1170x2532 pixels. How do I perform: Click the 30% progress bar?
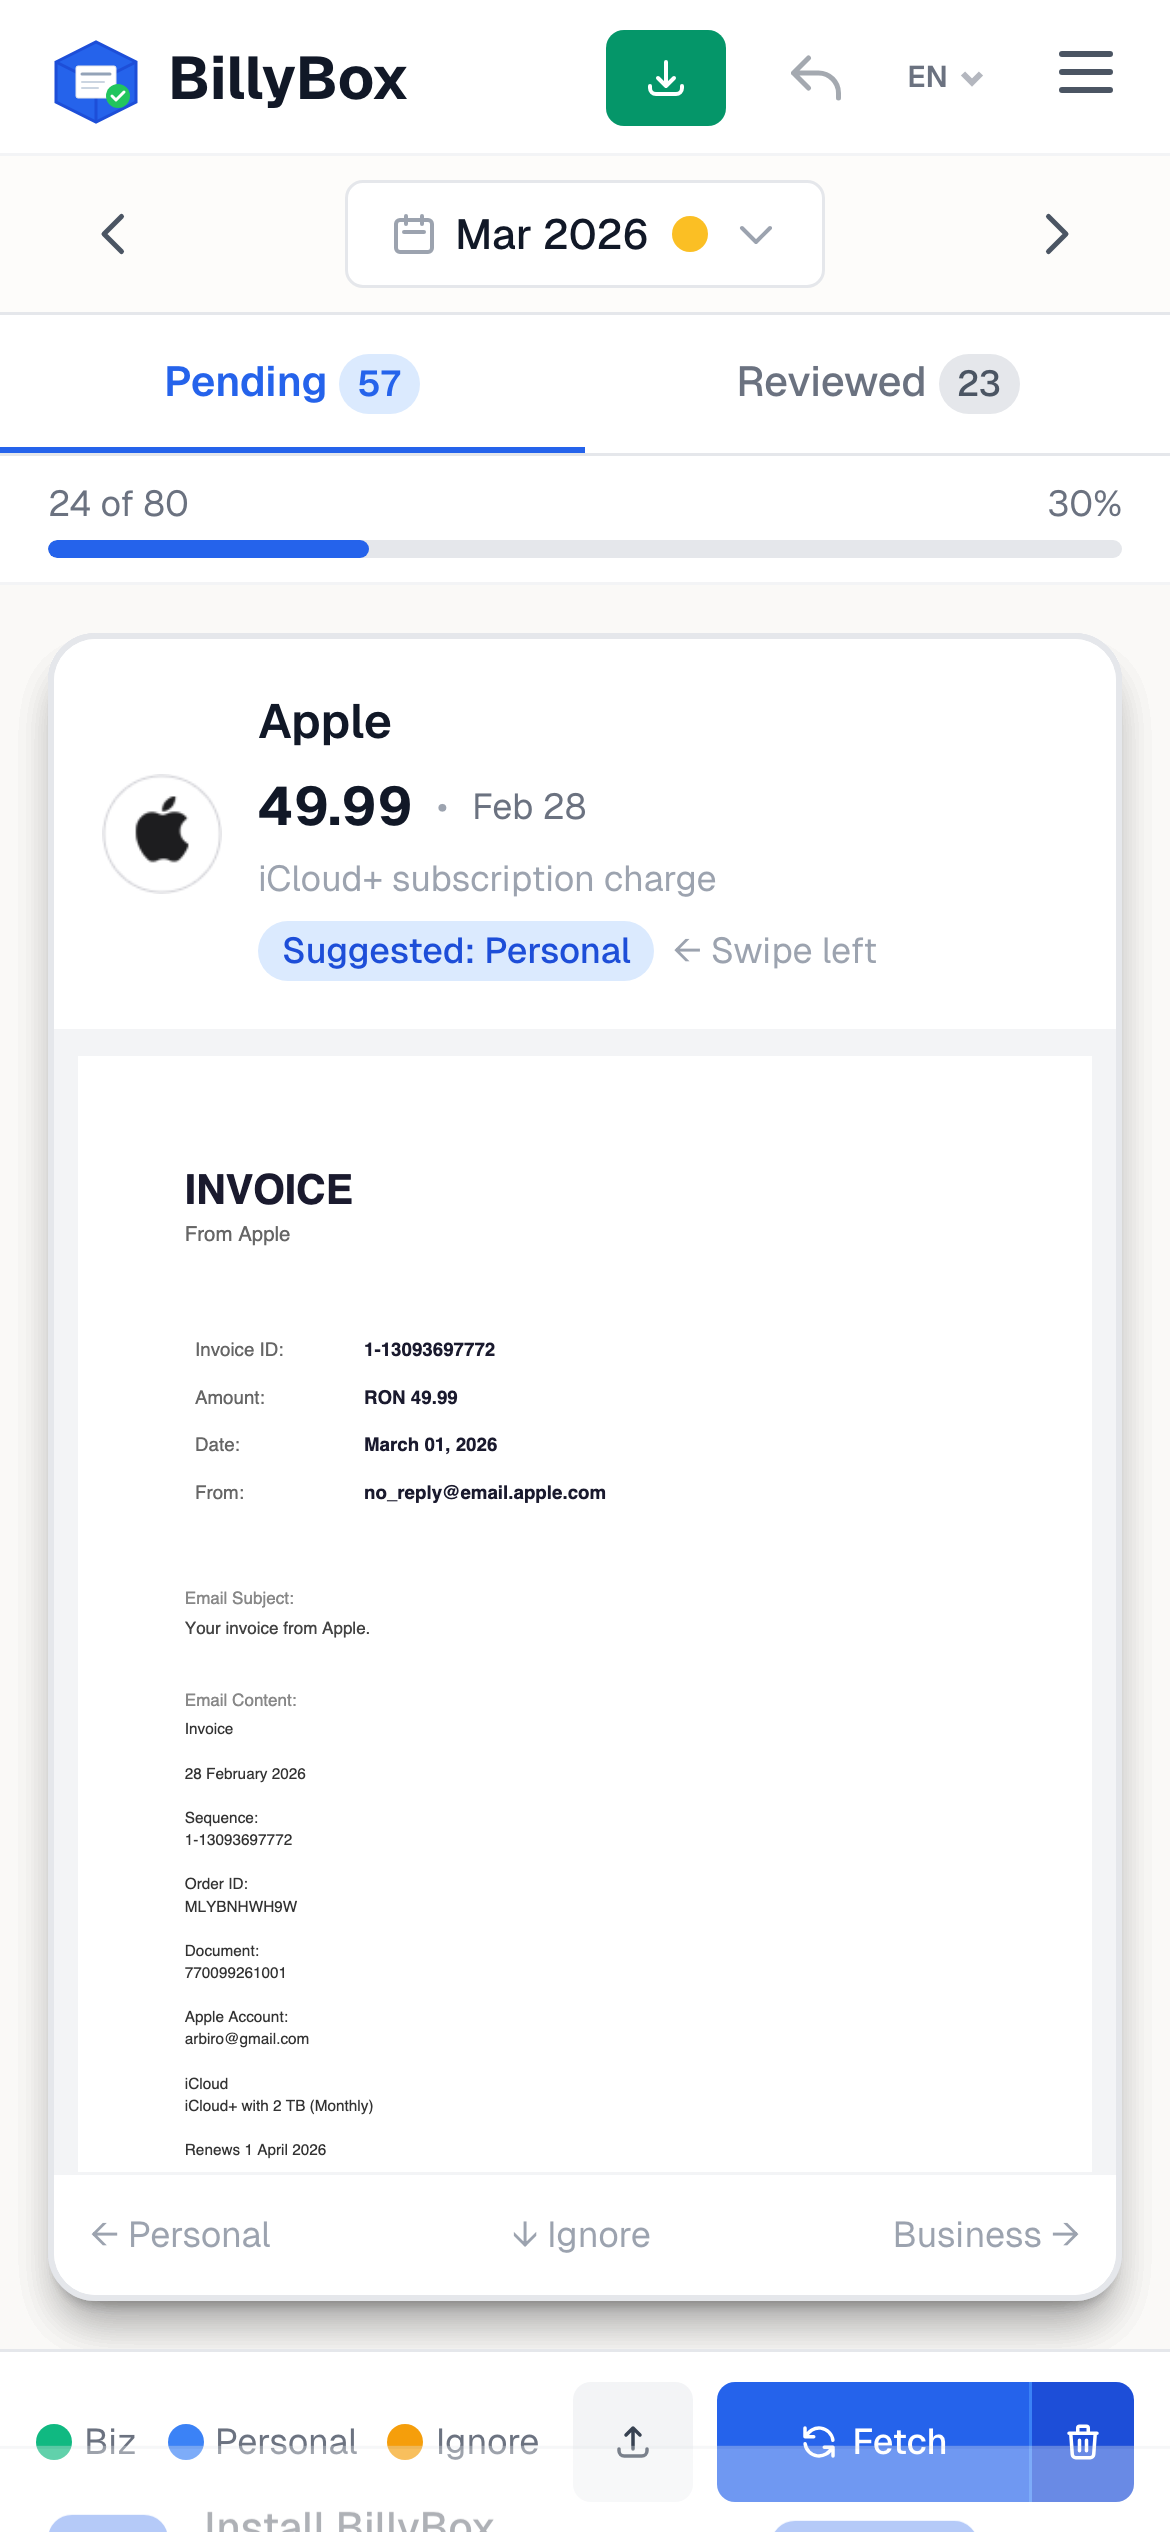coord(585,548)
